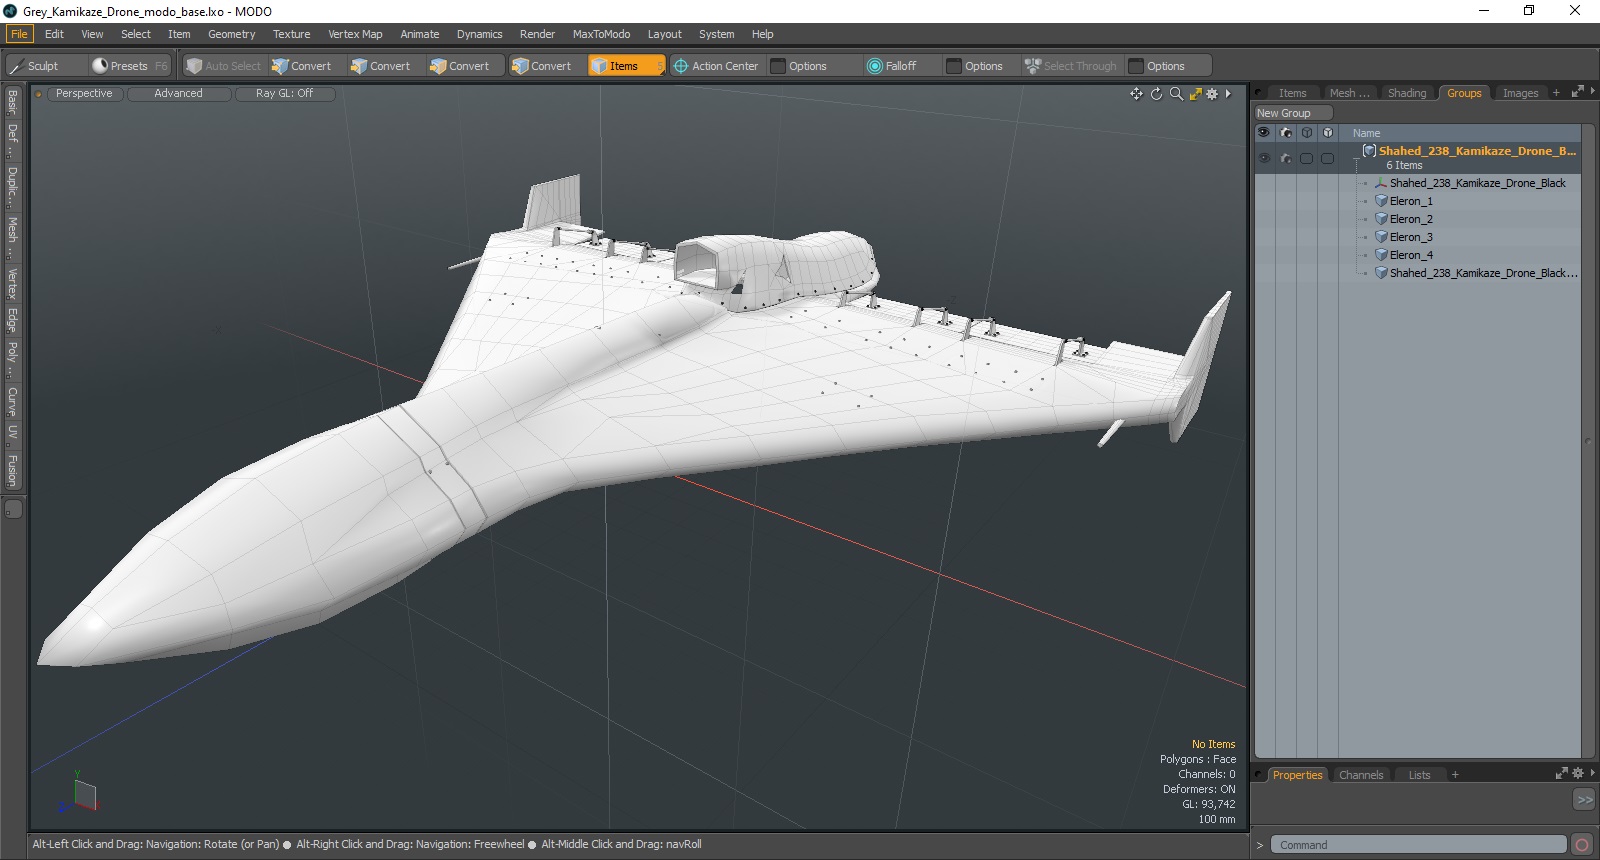This screenshot has height=860, width=1600.
Task: Expand the Properties panel to full size
Action: (1562, 773)
